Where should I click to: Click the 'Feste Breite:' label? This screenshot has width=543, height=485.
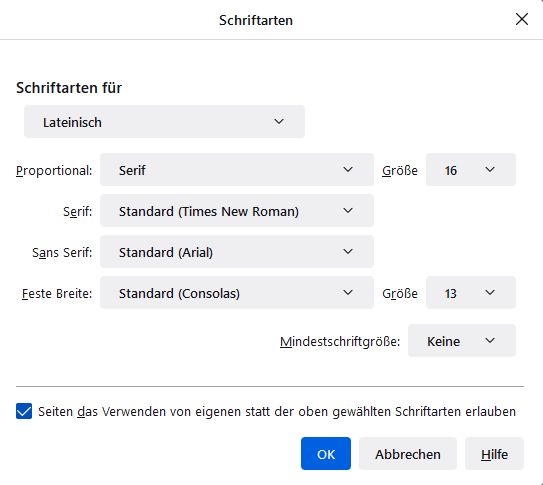point(57,294)
